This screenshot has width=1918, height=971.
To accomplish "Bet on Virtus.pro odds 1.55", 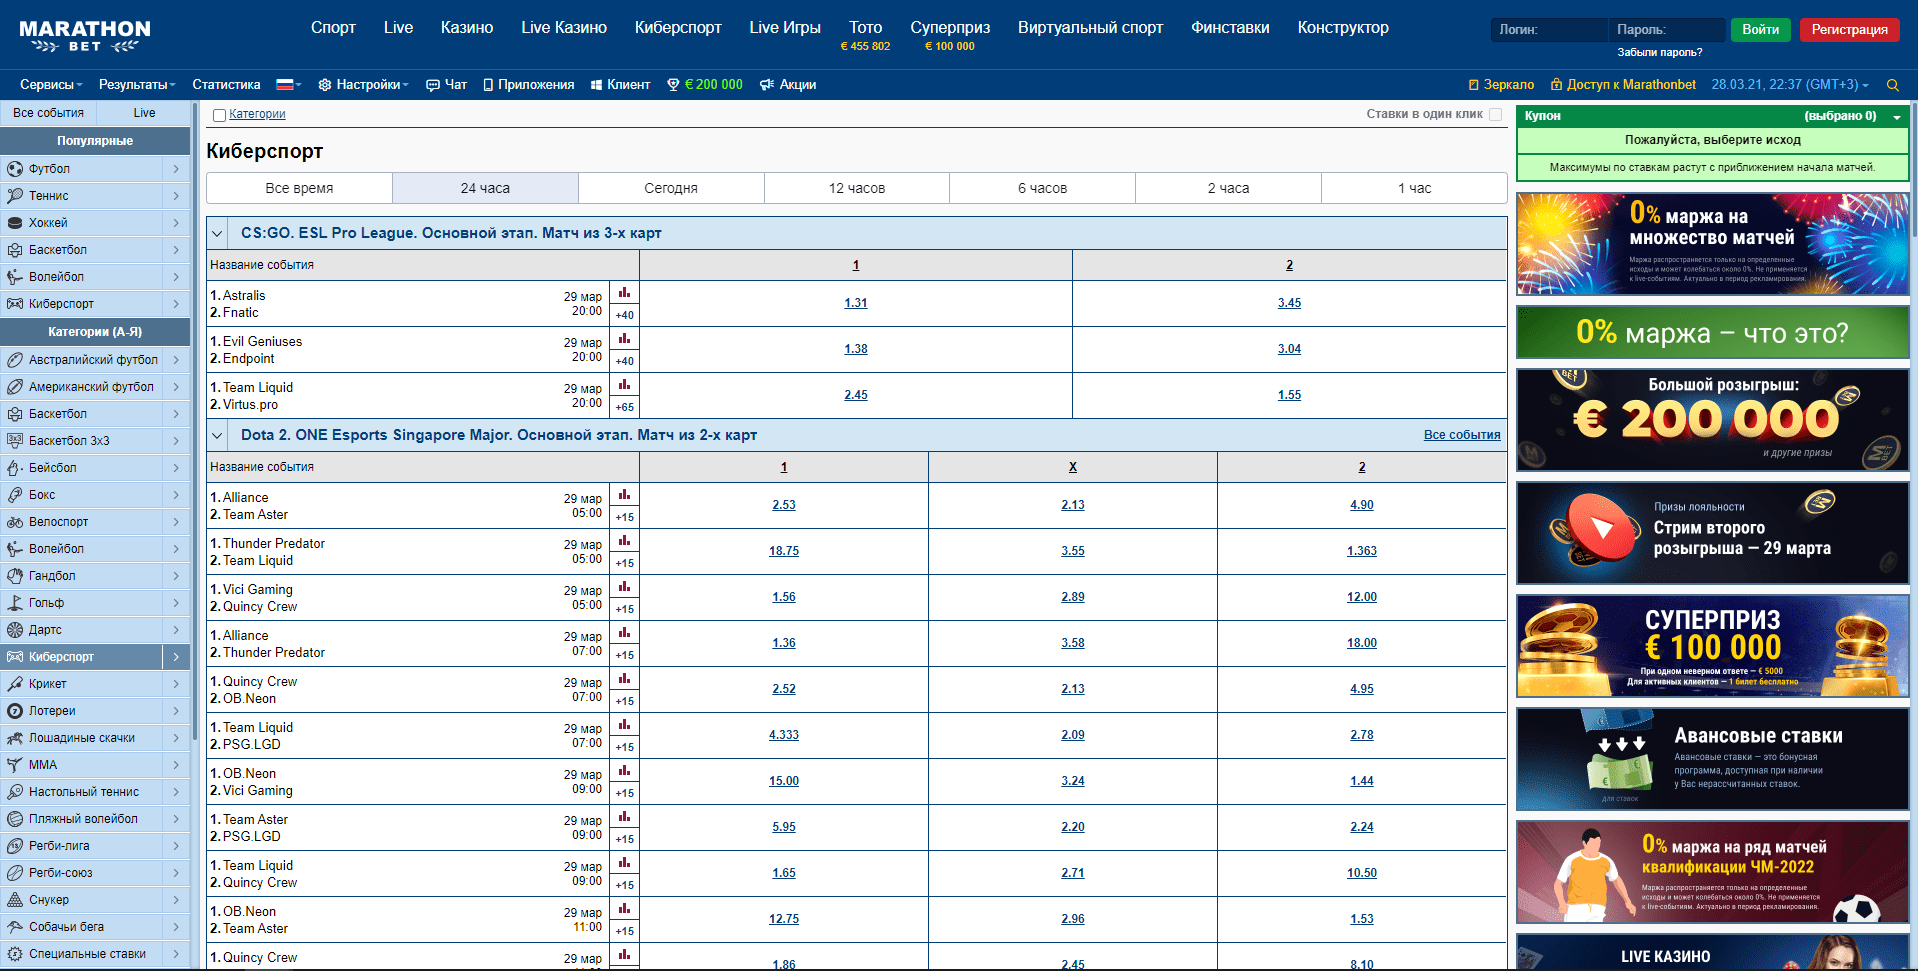I will pyautogui.click(x=1289, y=395).
